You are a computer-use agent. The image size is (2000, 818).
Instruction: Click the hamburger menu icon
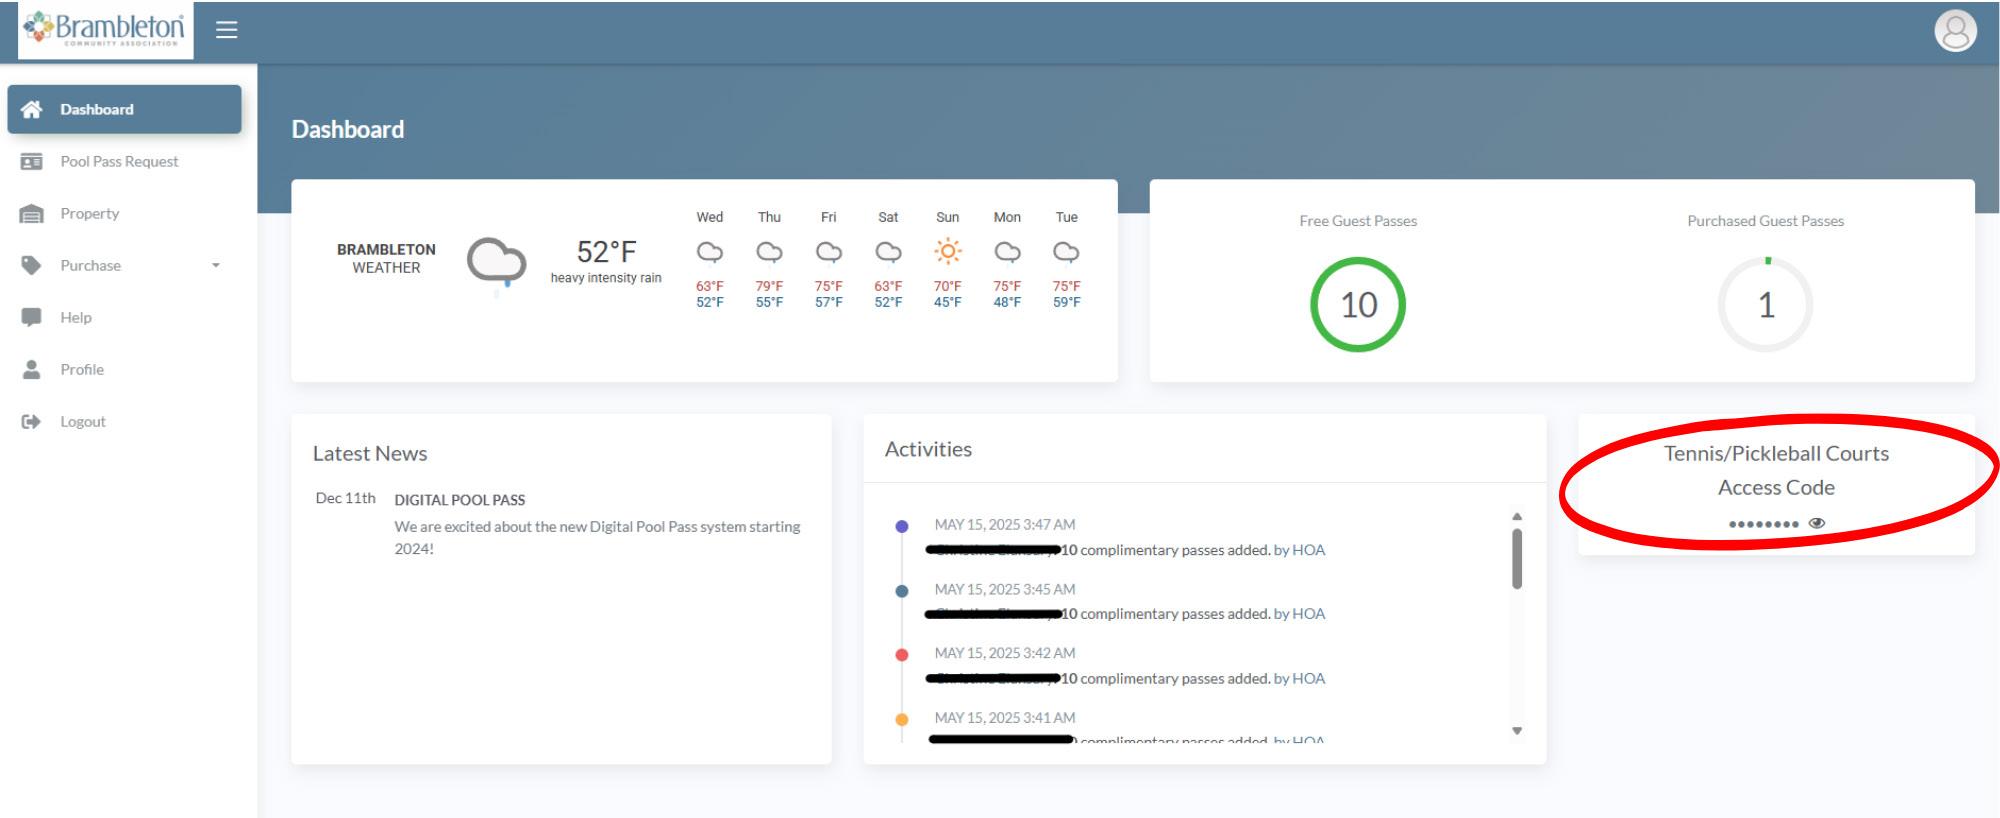pyautogui.click(x=227, y=30)
